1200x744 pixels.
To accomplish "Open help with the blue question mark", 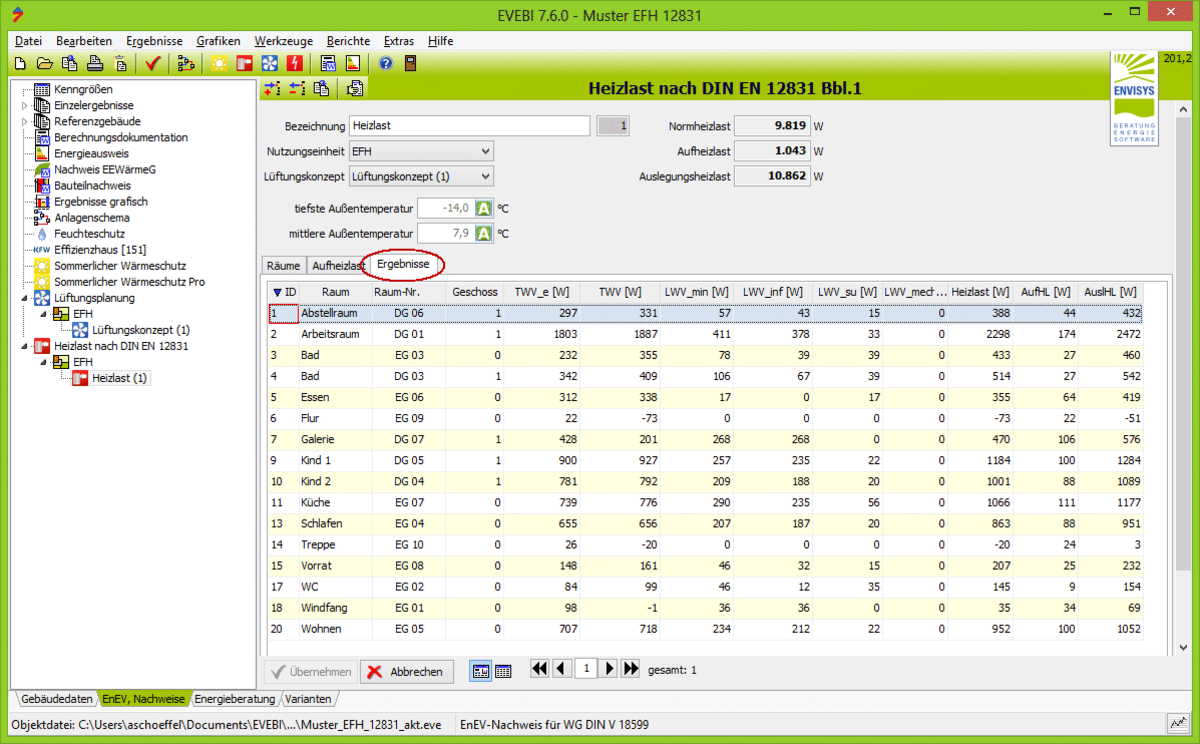I will pos(385,63).
